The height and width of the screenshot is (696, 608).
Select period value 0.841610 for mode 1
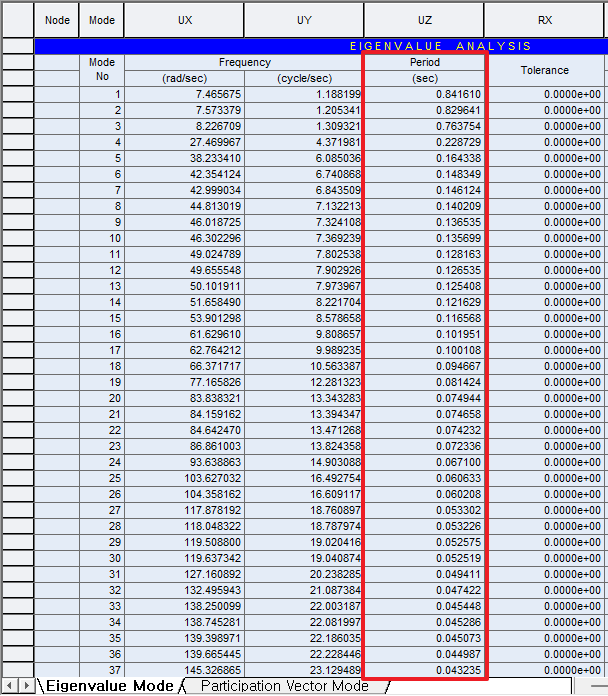(x=425, y=94)
